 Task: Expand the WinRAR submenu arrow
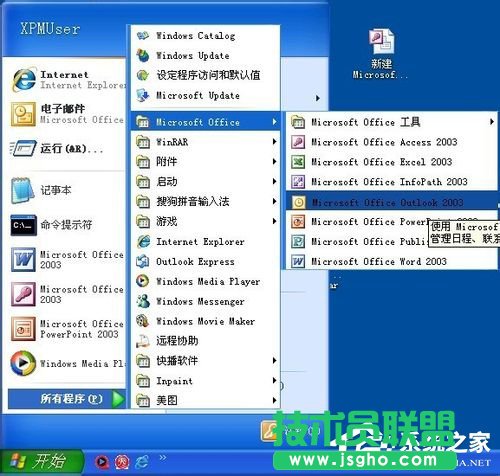tap(274, 142)
